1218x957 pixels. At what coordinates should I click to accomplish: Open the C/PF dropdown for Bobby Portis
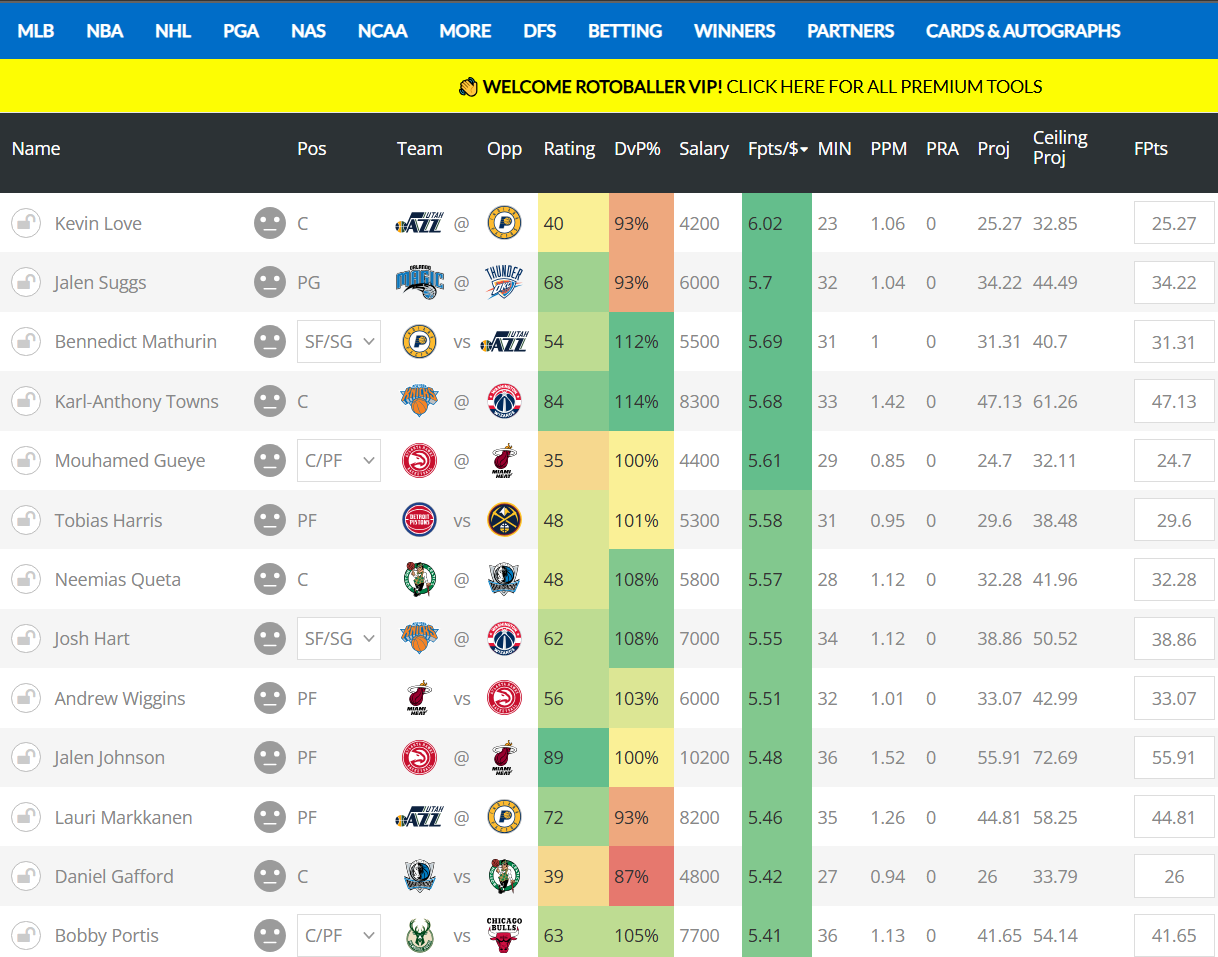[338, 936]
